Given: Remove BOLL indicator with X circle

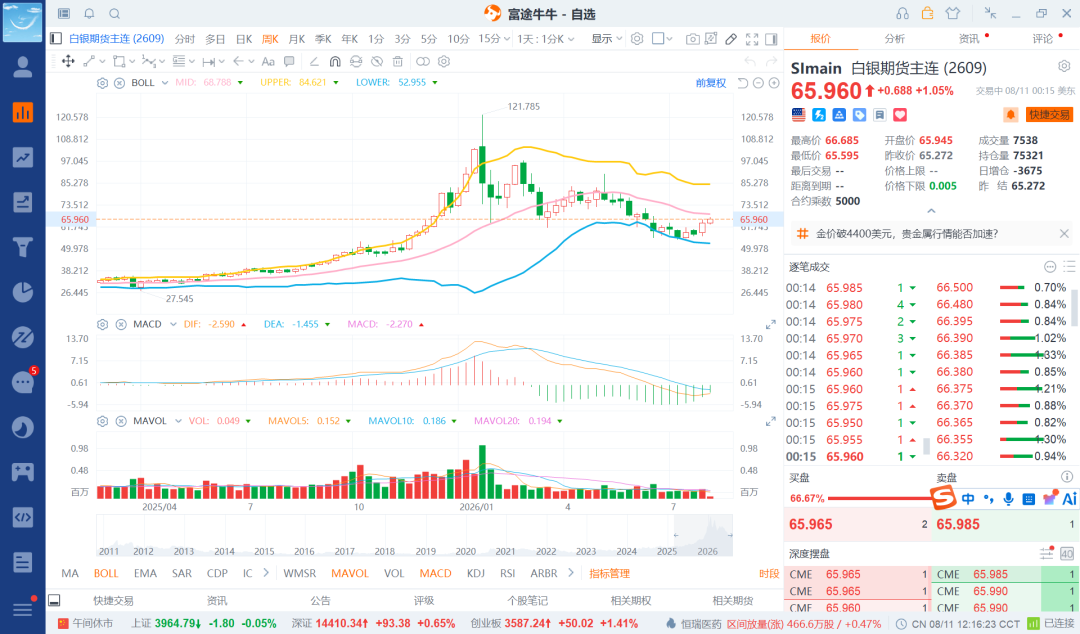Looking at the screenshot, I should click(119, 83).
